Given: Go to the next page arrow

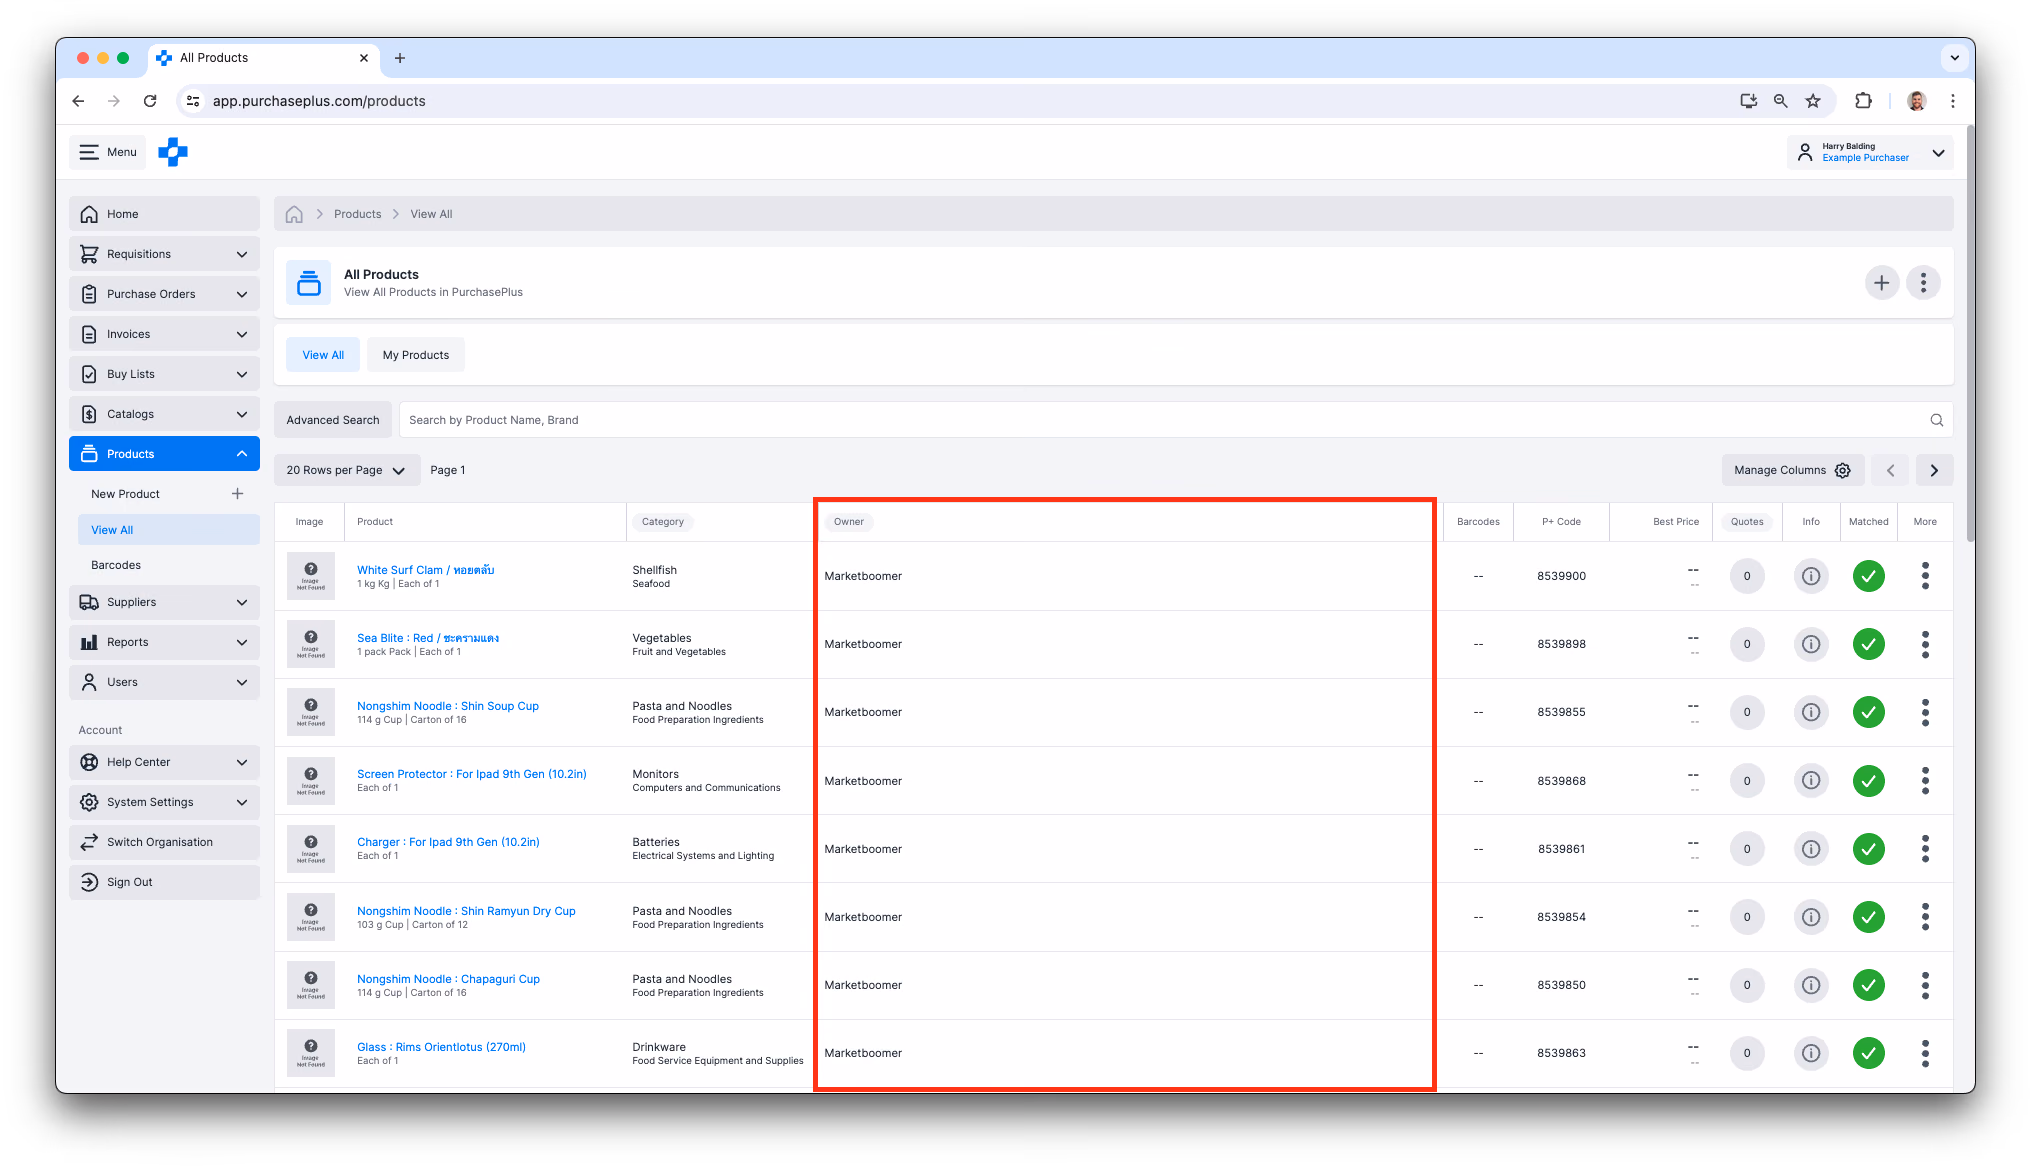Looking at the screenshot, I should (x=1934, y=470).
